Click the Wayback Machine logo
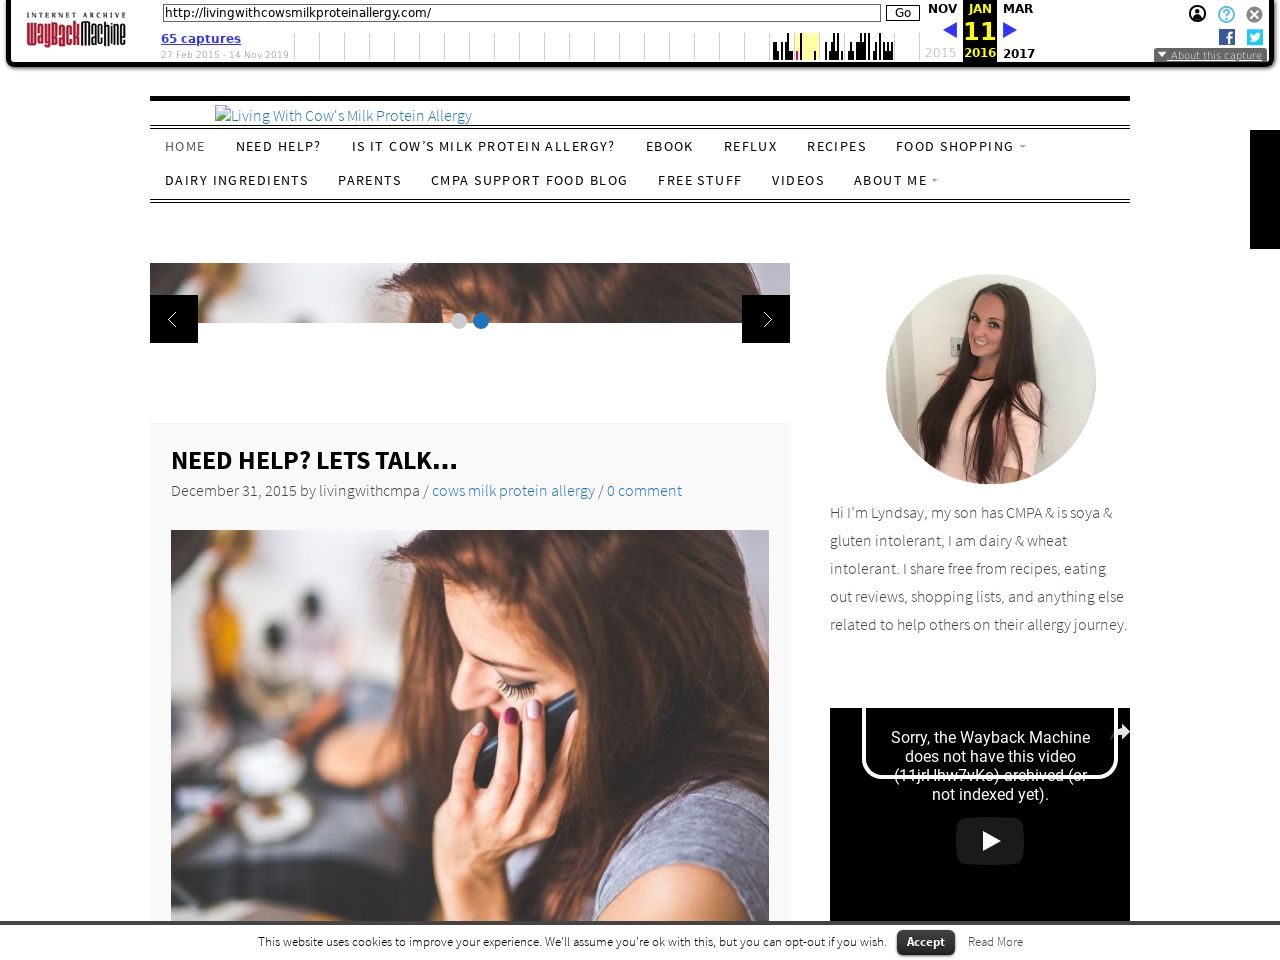 pyautogui.click(x=76, y=31)
